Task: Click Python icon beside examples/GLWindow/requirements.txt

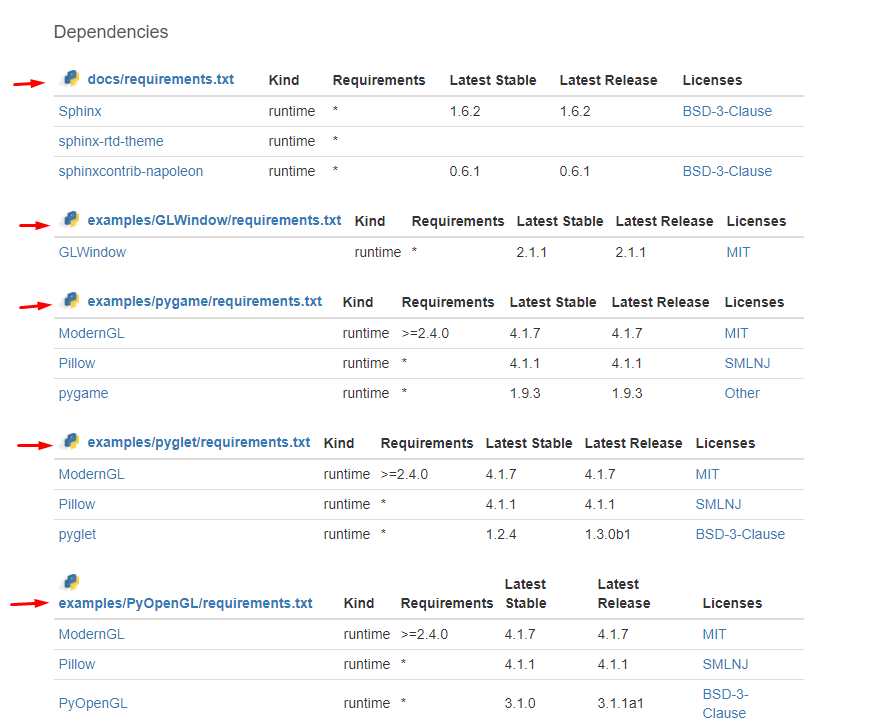Action: (x=70, y=219)
